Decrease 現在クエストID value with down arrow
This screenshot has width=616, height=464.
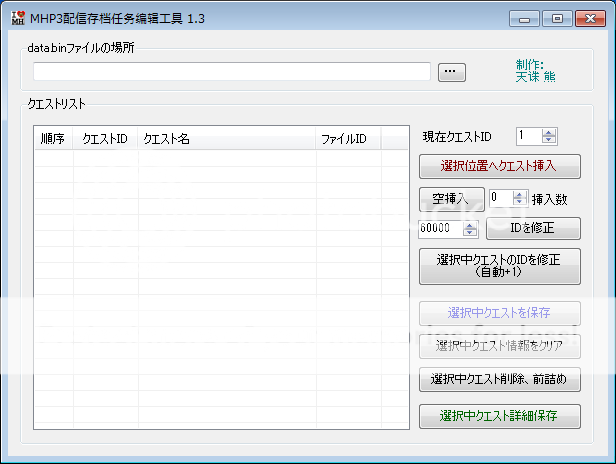[x=549, y=140]
